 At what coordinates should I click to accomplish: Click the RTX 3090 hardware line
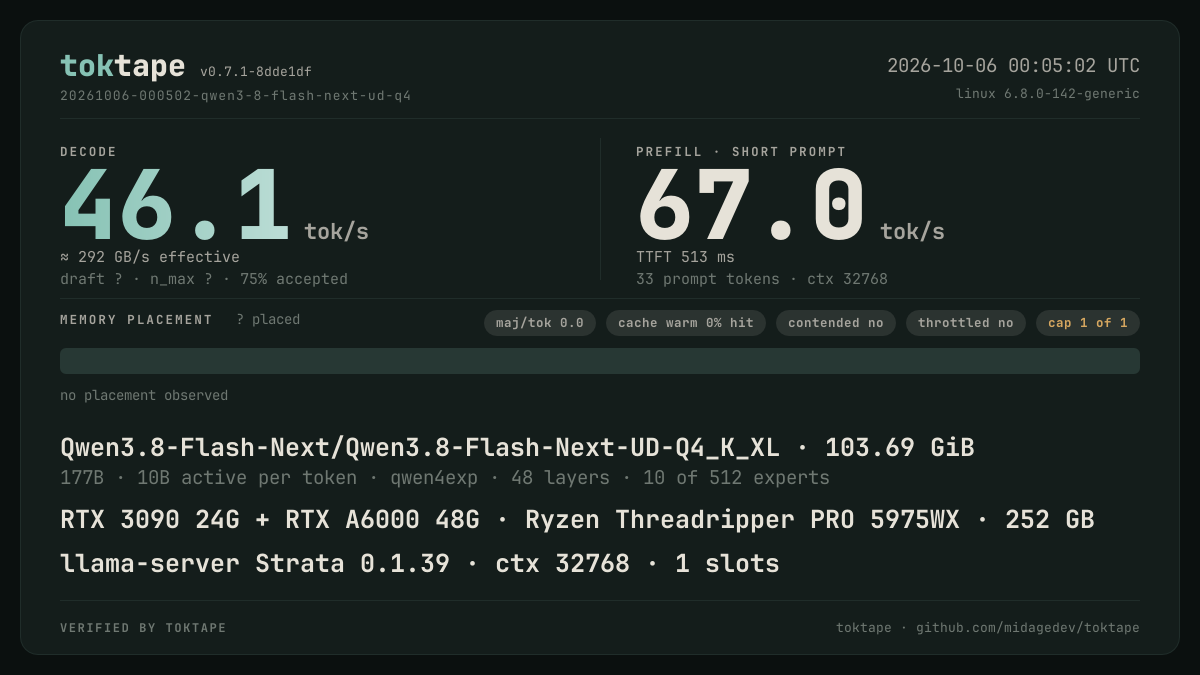pyautogui.click(x=577, y=520)
